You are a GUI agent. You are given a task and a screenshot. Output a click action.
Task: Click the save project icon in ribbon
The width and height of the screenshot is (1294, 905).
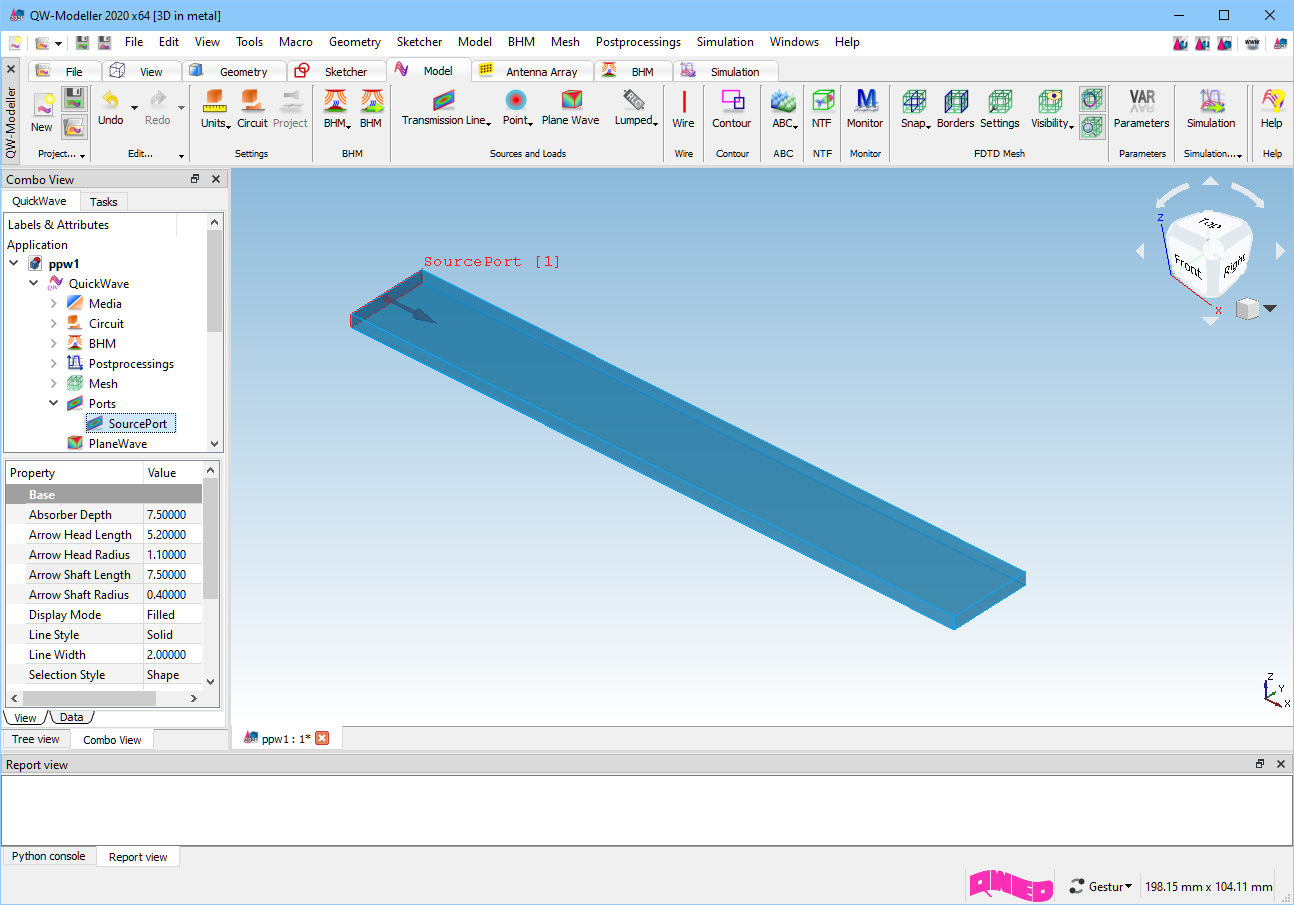pos(73,98)
